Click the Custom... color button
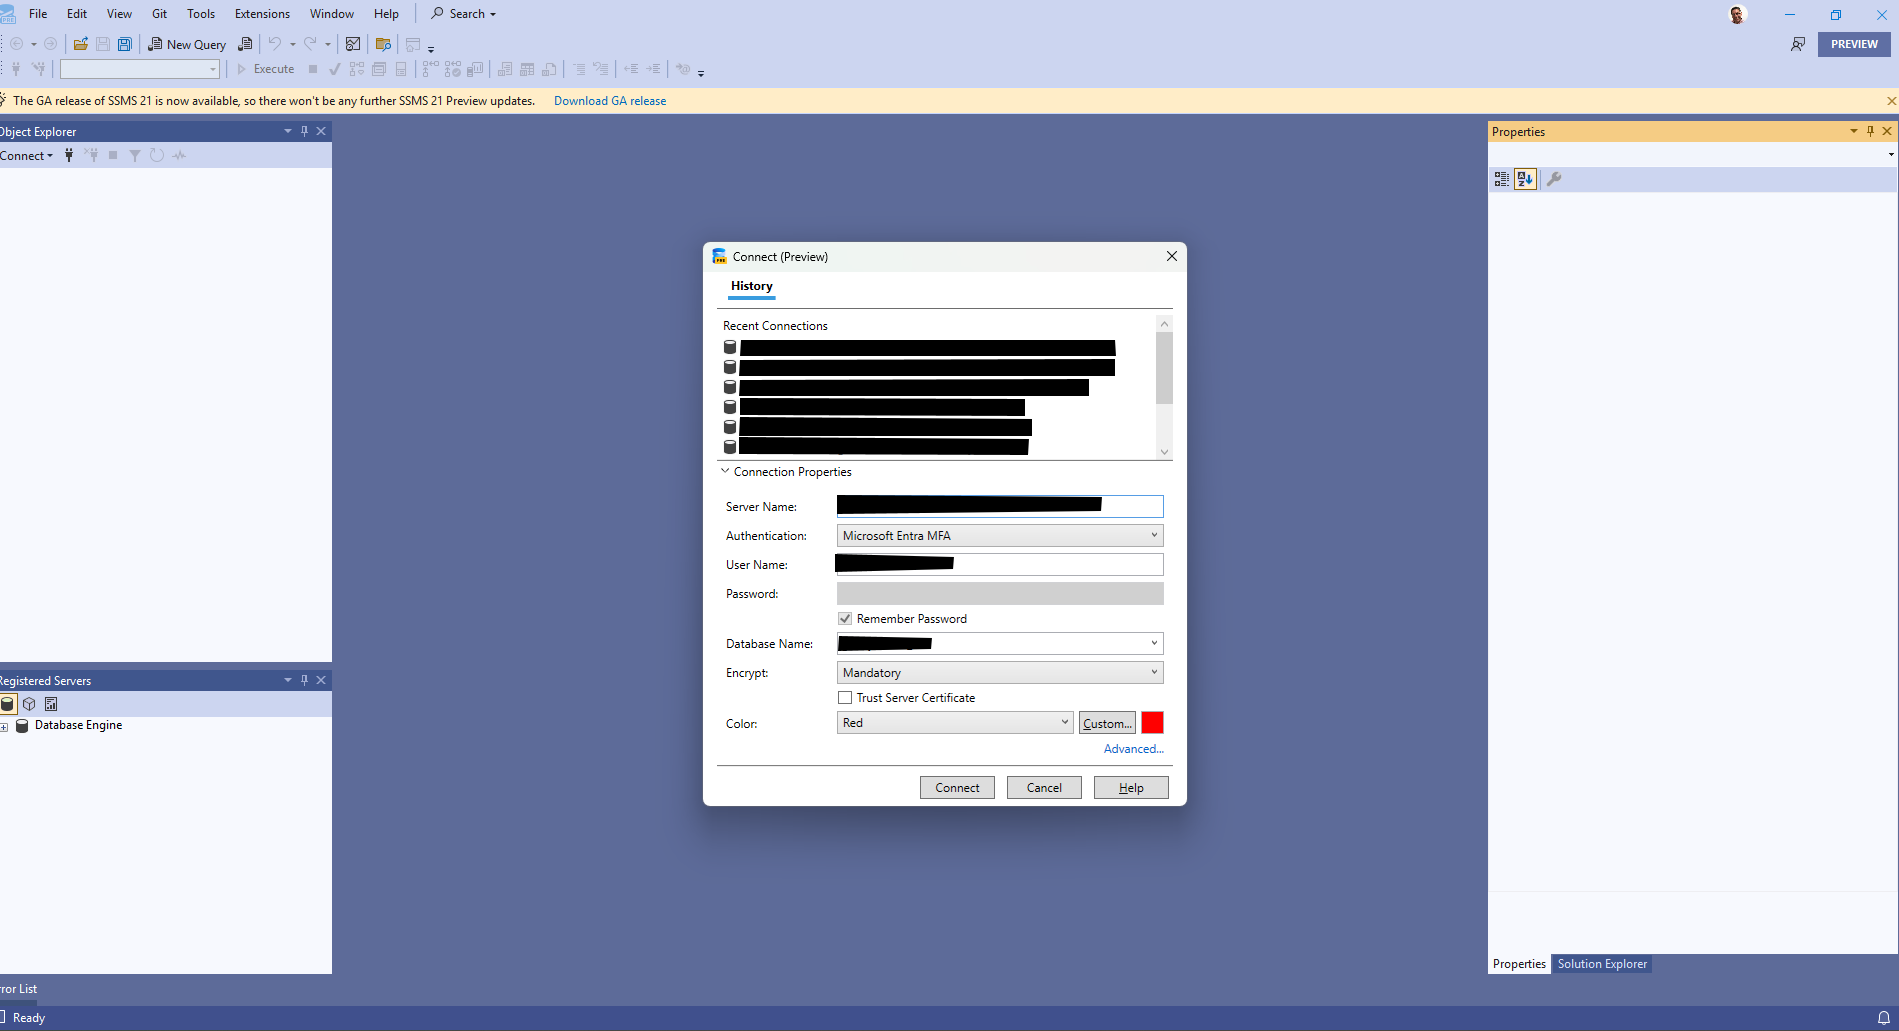 1107,723
